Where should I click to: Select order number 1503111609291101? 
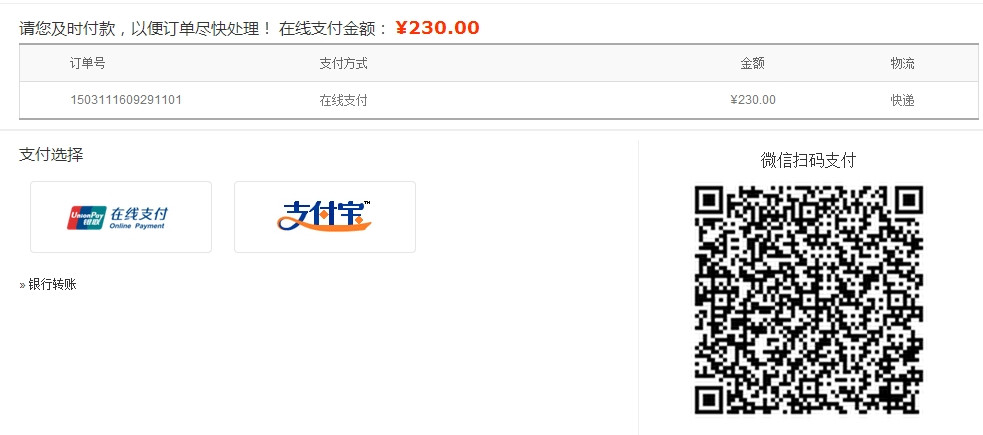point(126,100)
